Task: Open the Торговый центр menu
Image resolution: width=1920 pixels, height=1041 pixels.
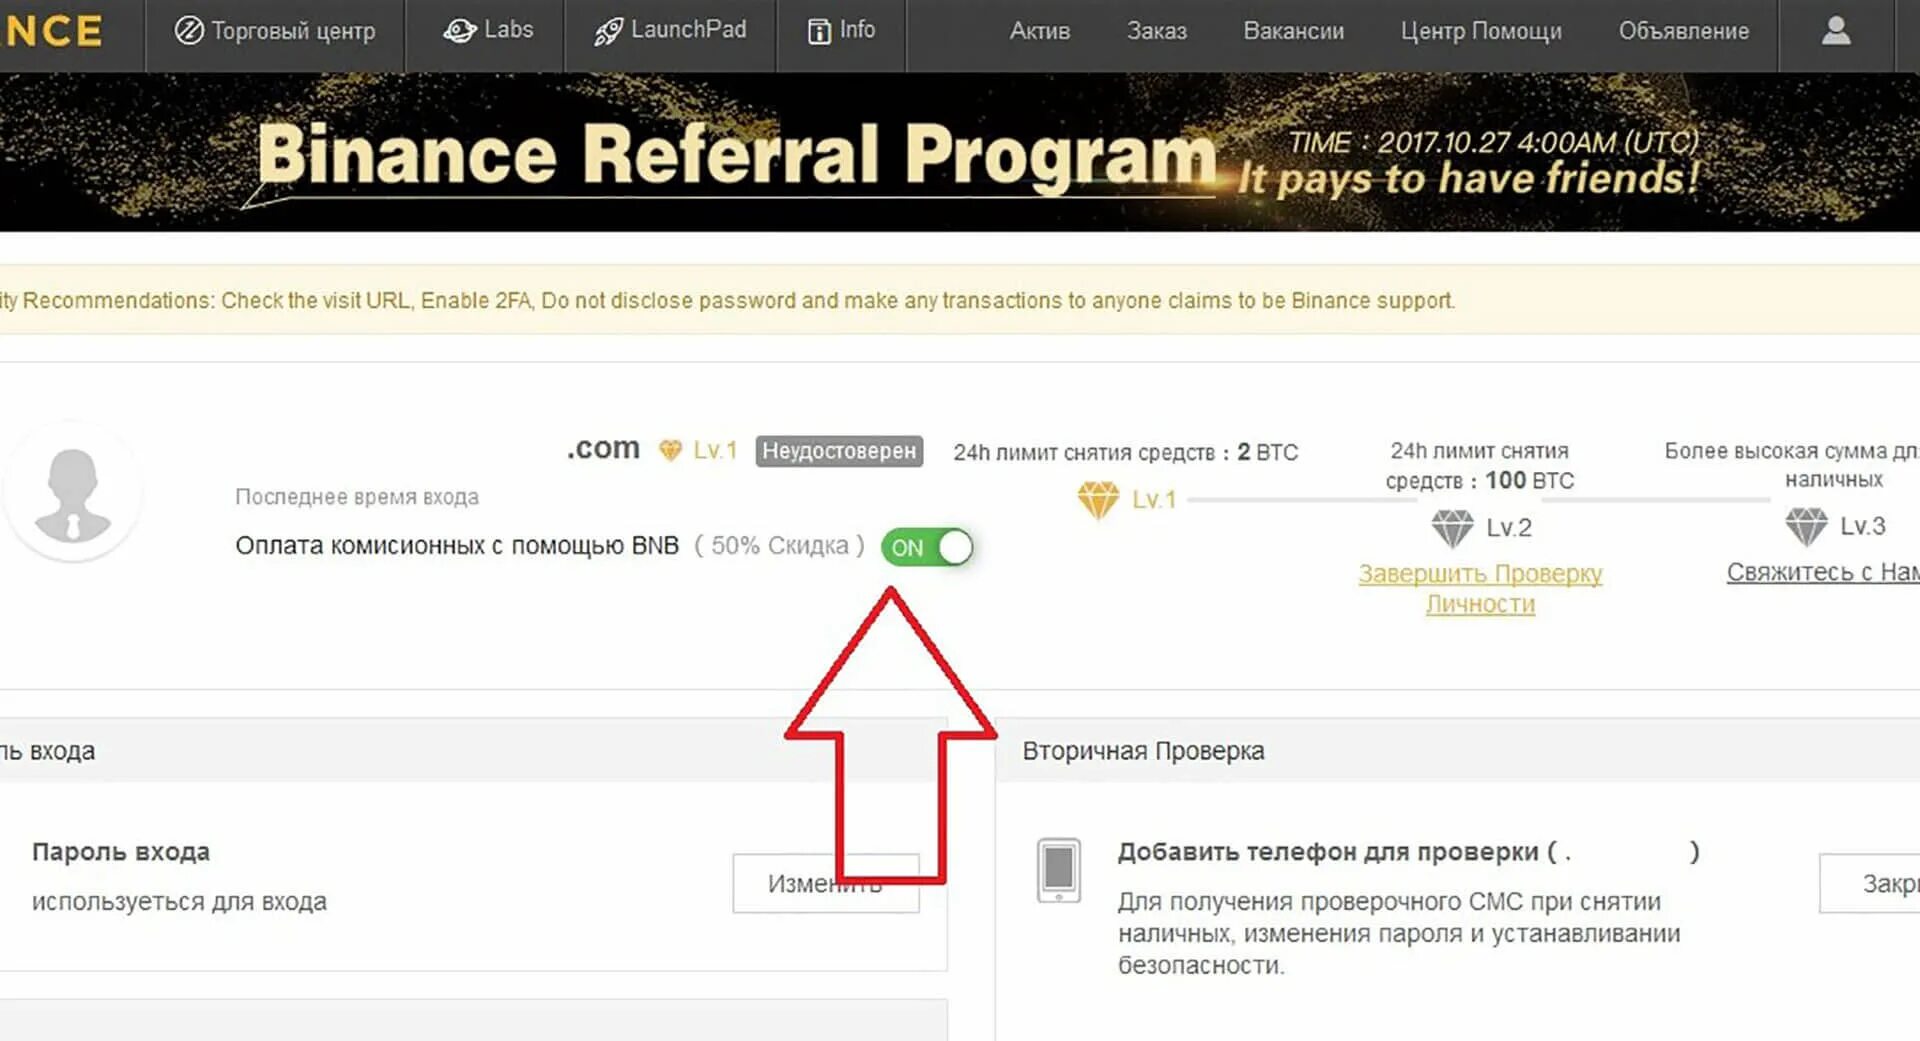Action: pyautogui.click(x=275, y=31)
